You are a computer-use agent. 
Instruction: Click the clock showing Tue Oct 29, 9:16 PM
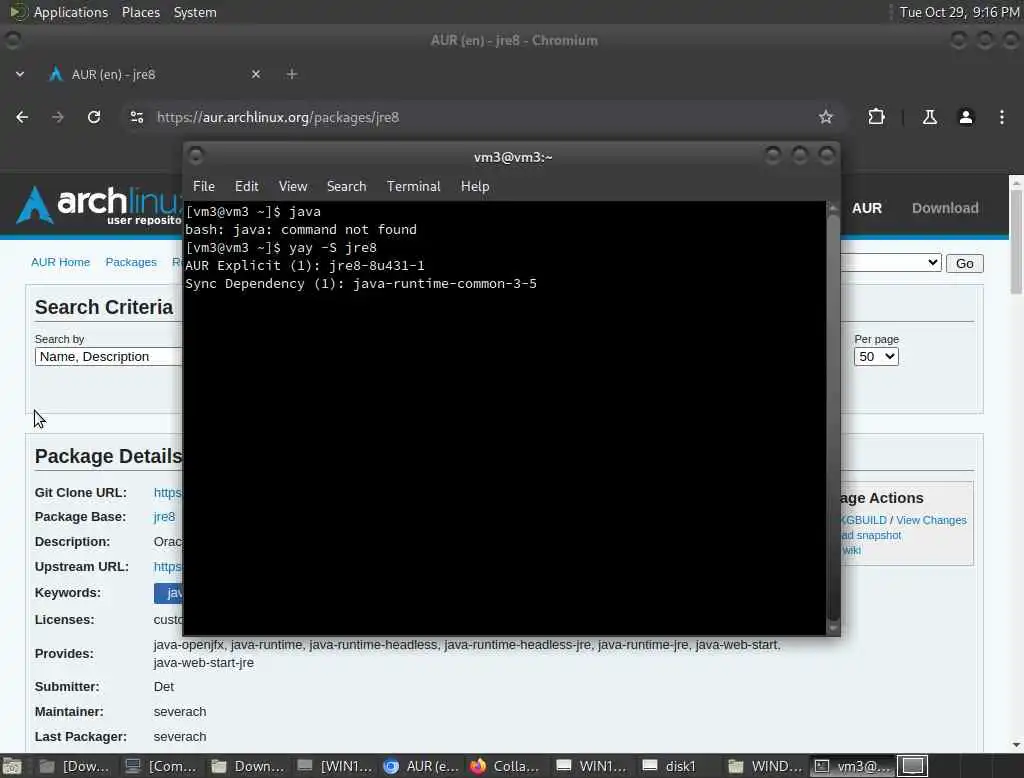coord(959,12)
